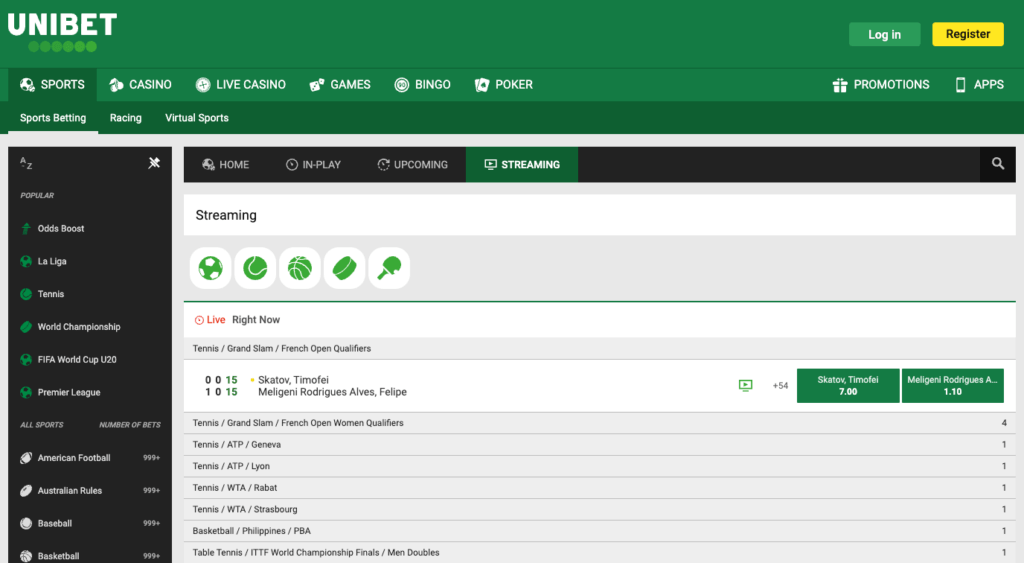Image resolution: width=1024 pixels, height=563 pixels.
Task: Click the yellow Register button
Action: pyautogui.click(x=968, y=34)
